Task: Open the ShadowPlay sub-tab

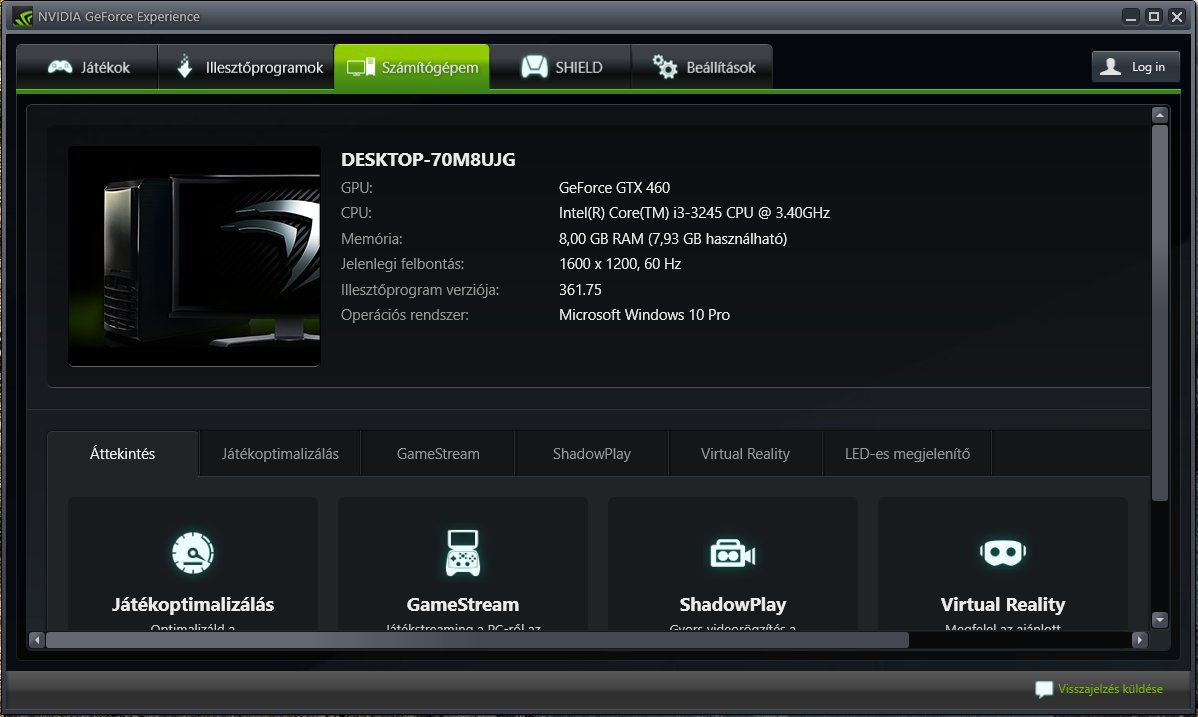Action: pos(591,453)
